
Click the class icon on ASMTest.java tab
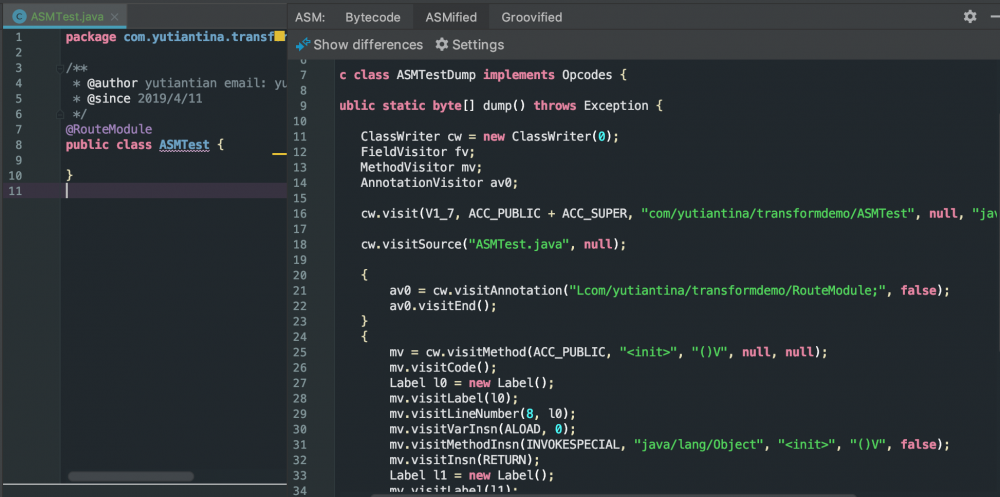click(18, 17)
